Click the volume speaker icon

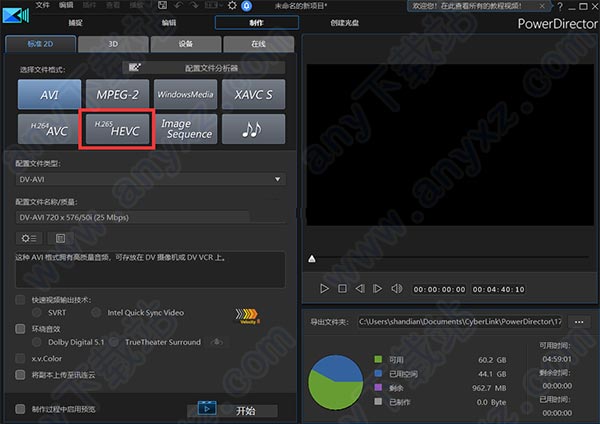click(x=396, y=289)
